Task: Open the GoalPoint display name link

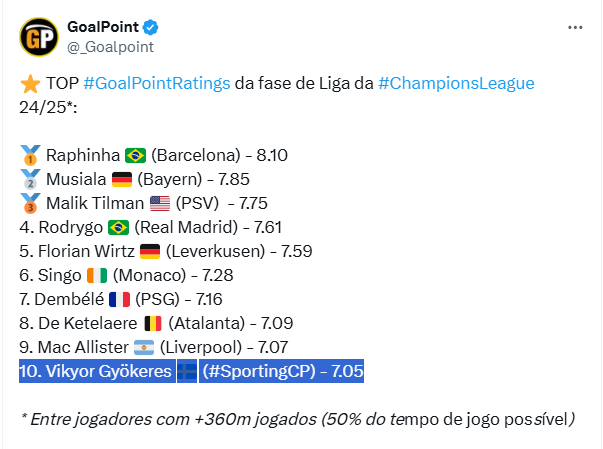Action: pyautogui.click(x=103, y=27)
